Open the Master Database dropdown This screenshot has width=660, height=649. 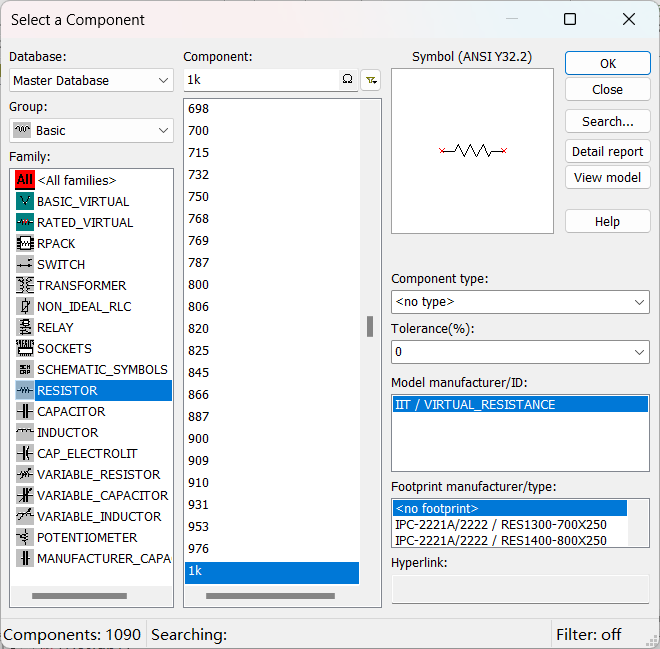[91, 80]
